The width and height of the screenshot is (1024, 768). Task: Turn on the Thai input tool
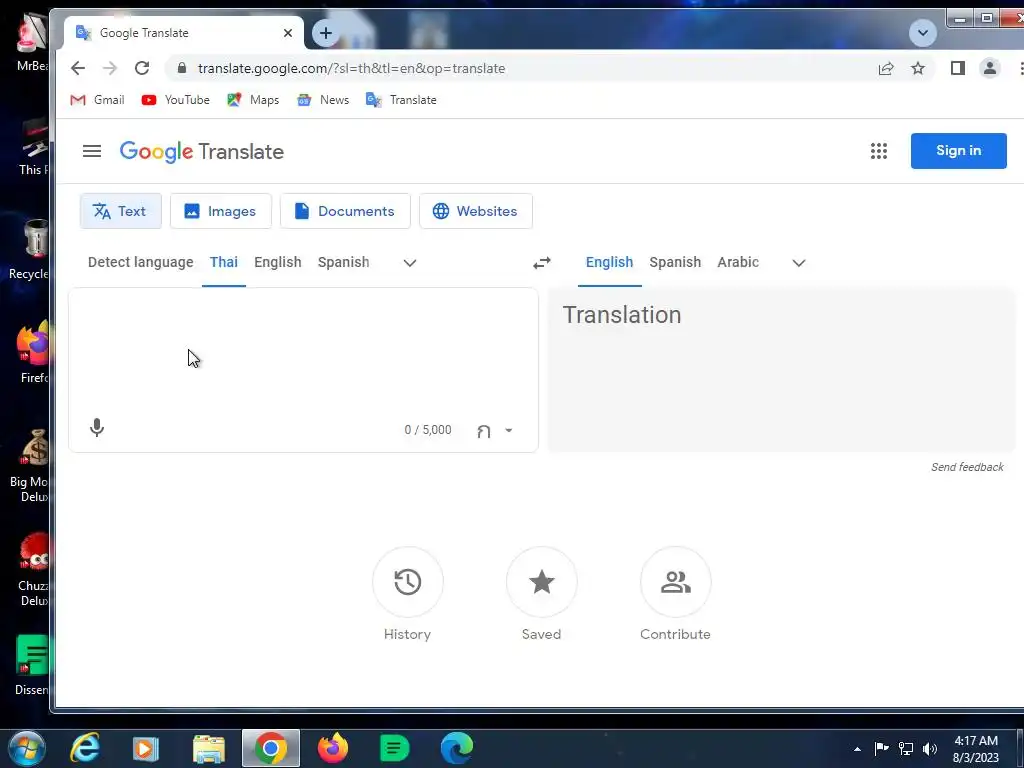[483, 430]
